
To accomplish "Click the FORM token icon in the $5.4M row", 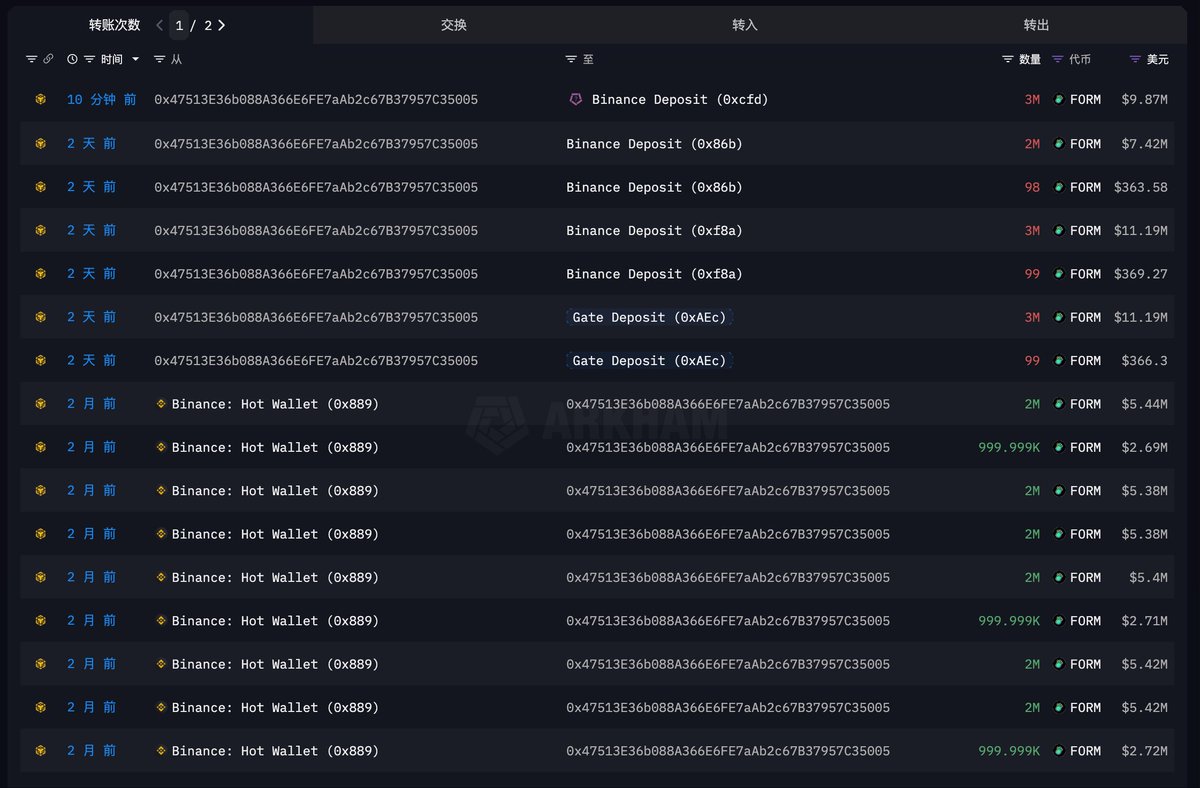I will pos(1059,577).
